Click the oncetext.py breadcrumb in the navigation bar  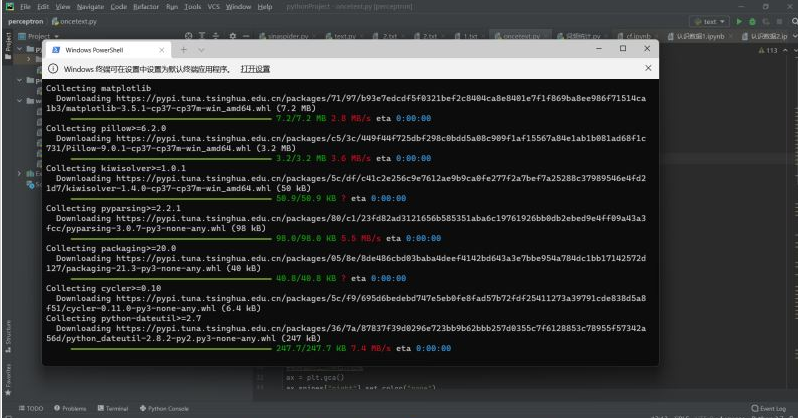(x=74, y=21)
